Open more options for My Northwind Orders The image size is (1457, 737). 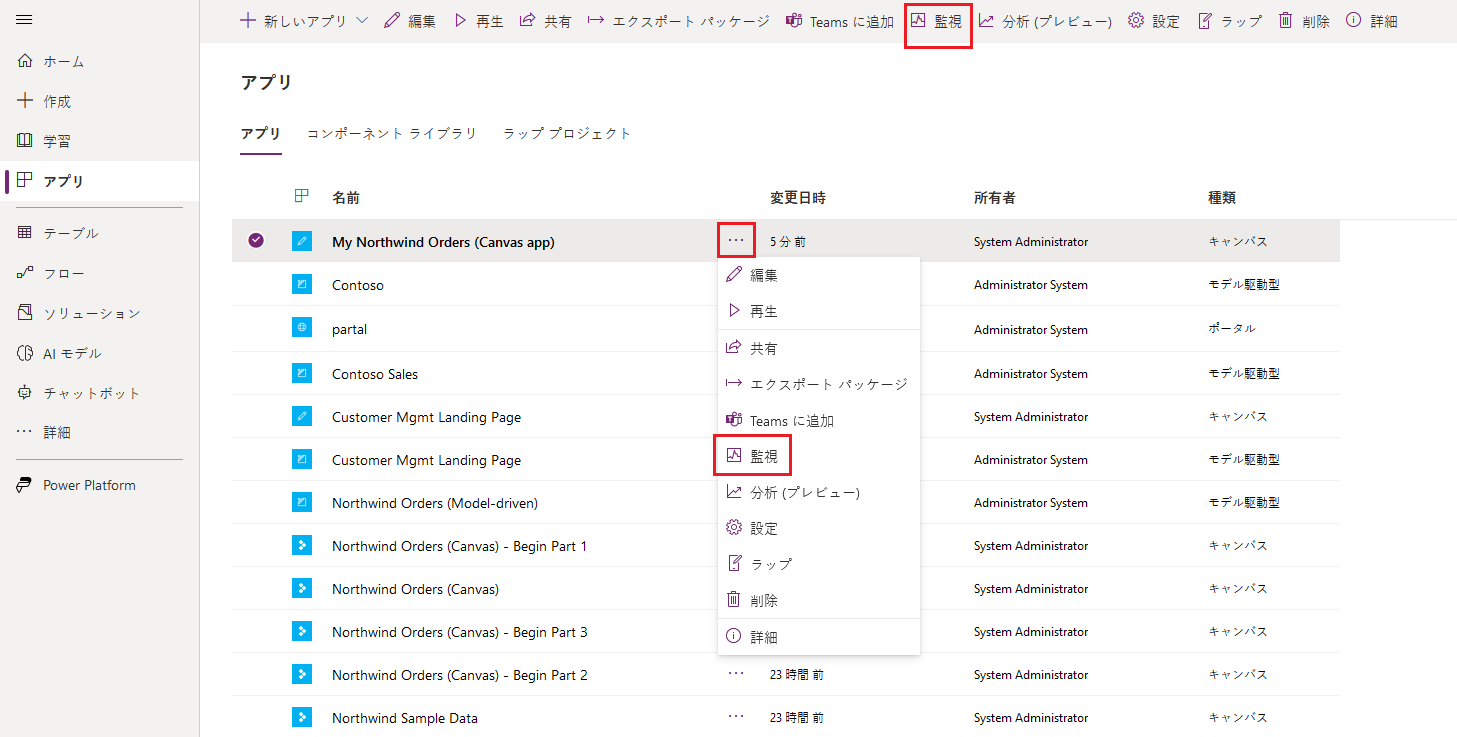pyautogui.click(x=736, y=240)
